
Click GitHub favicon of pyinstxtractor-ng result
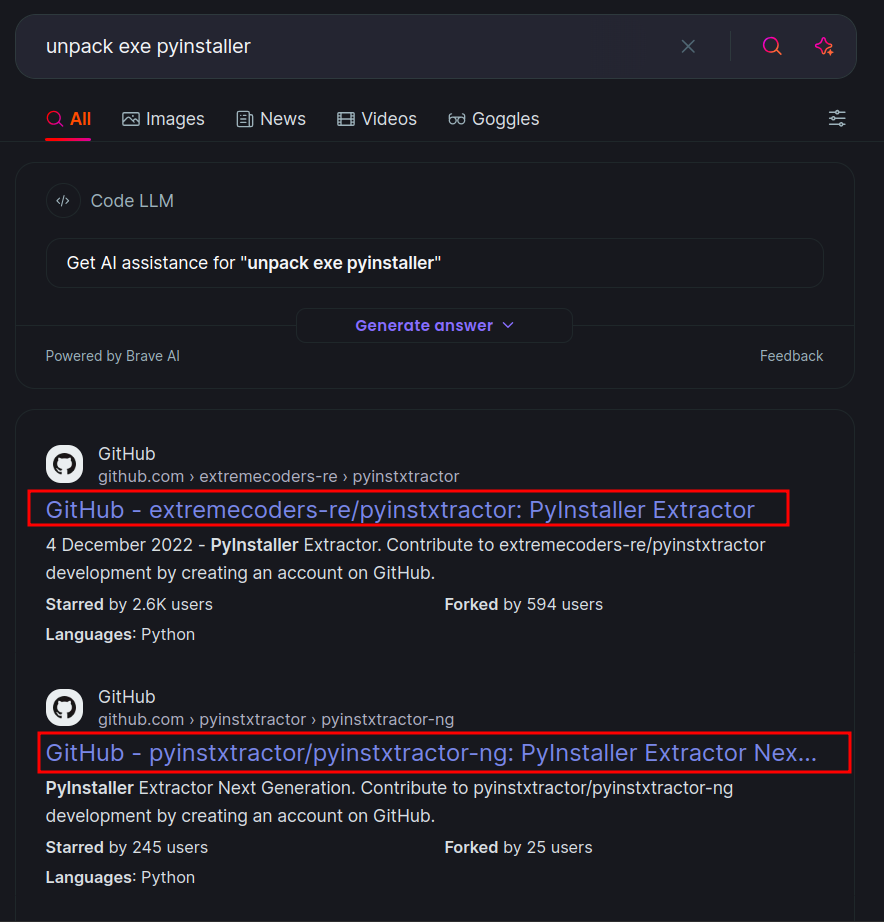(65, 708)
